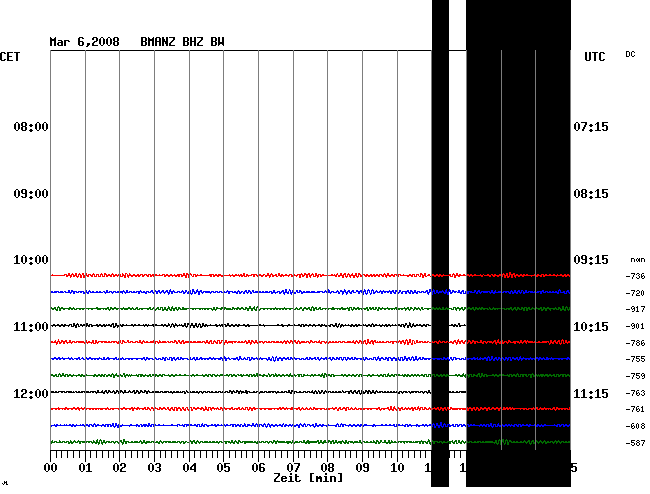Click the DC value '-755'
The height and width of the screenshot is (494, 650).
pos(635,359)
